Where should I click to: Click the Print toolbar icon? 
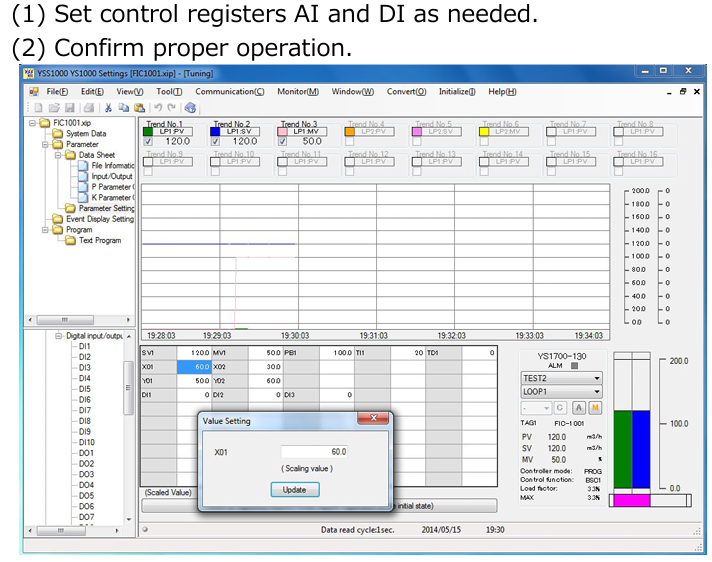[88, 107]
